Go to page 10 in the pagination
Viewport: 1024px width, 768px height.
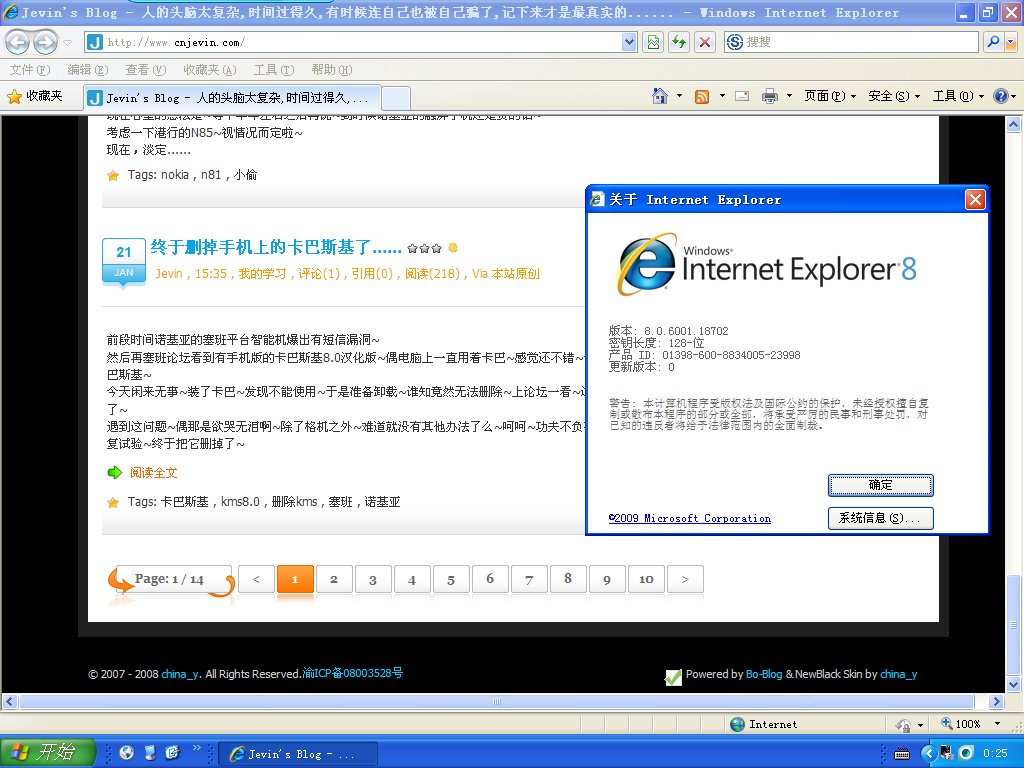(x=646, y=579)
